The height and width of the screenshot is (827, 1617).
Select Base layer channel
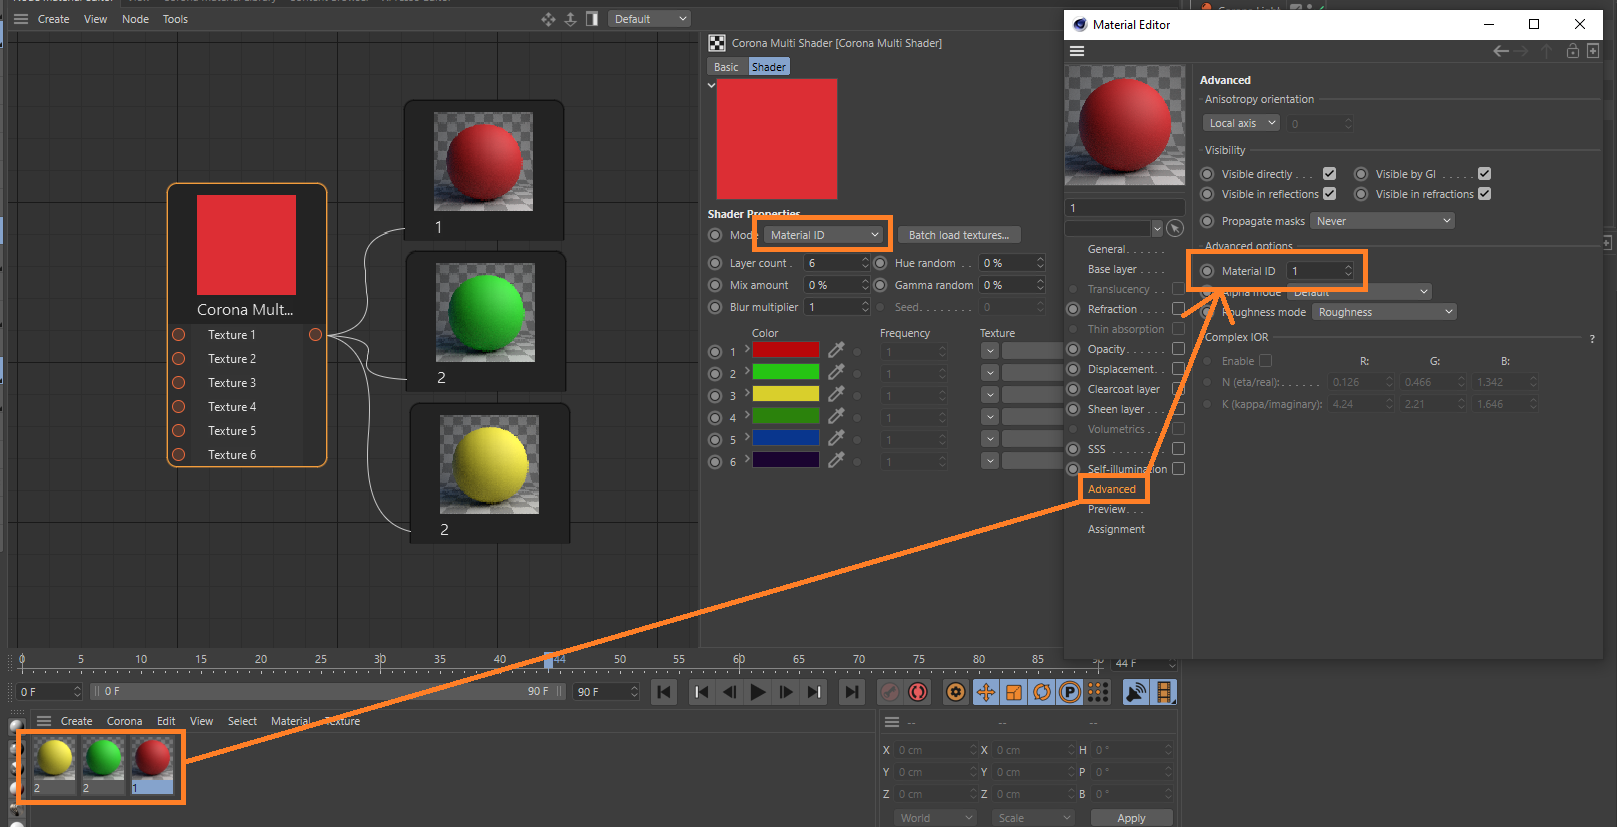[1112, 269]
